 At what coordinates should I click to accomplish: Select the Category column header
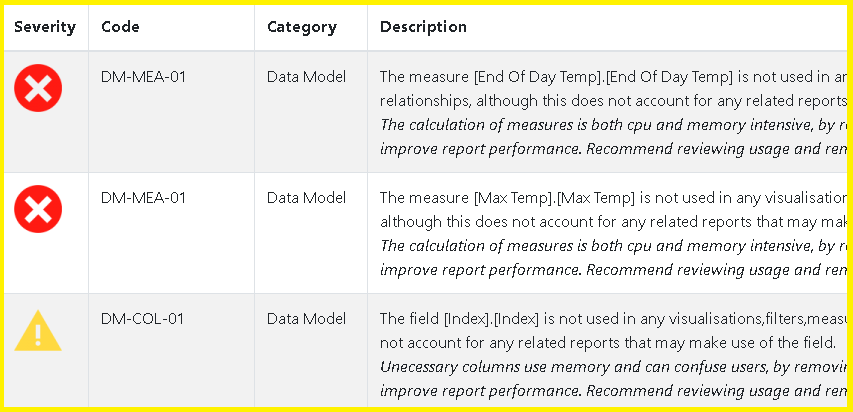point(302,27)
